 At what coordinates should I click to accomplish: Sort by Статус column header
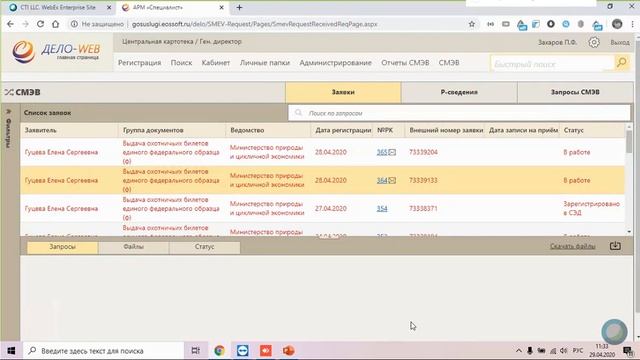coord(573,130)
